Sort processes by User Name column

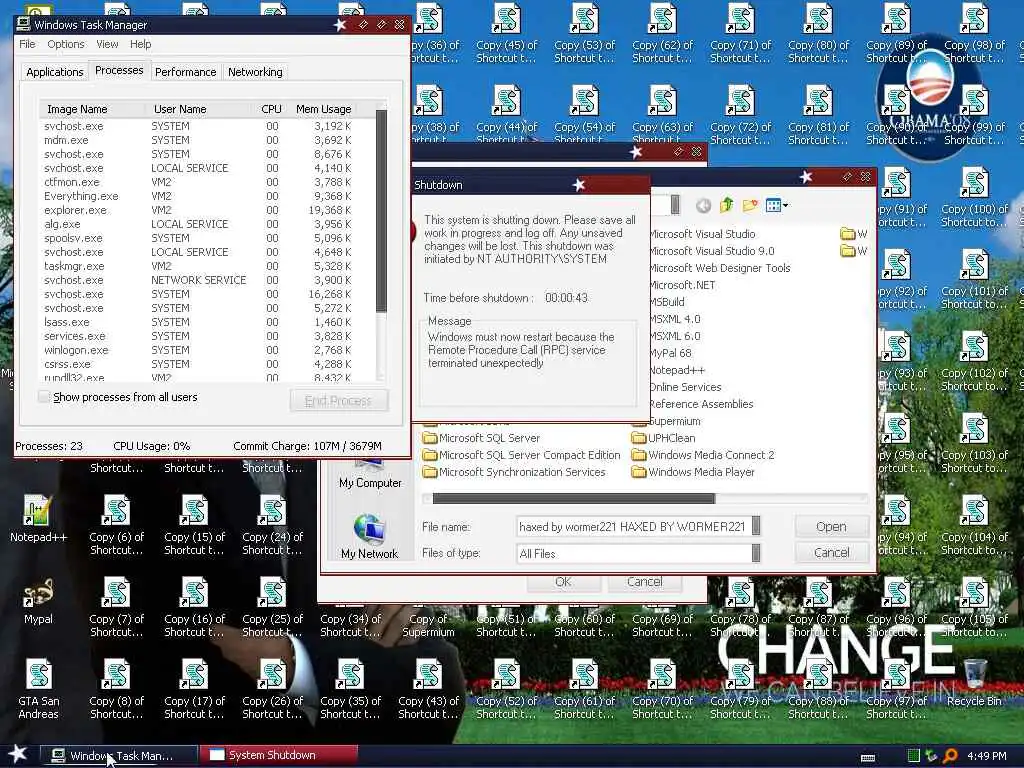pyautogui.click(x=199, y=109)
